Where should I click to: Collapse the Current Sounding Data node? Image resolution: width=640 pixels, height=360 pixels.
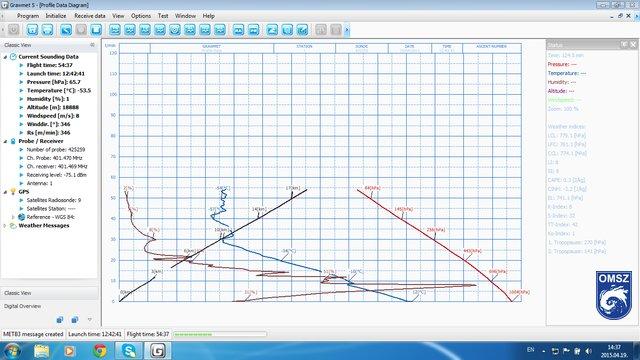tap(5, 57)
